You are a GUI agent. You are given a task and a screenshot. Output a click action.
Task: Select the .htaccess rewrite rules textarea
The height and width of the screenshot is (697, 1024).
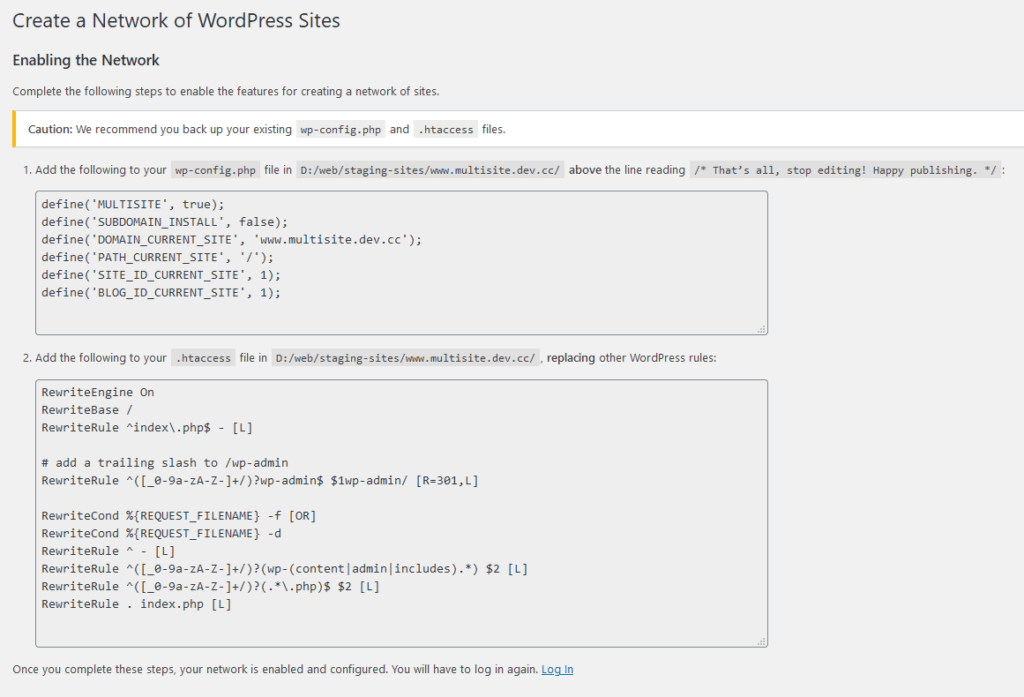tap(400, 510)
